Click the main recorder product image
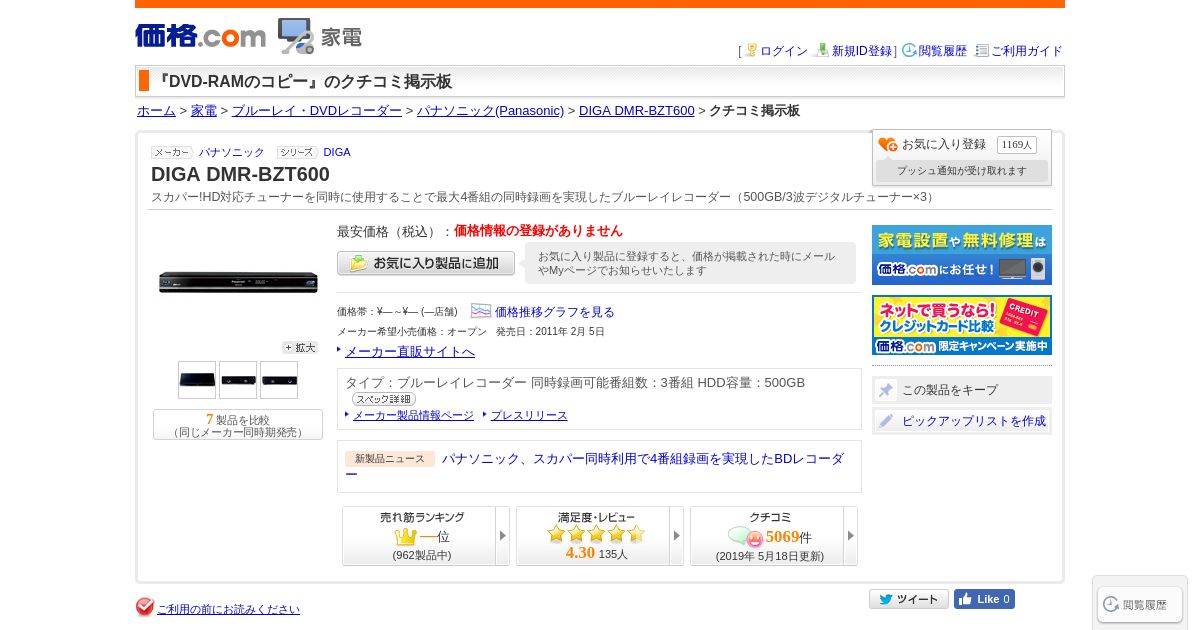 pos(238,283)
